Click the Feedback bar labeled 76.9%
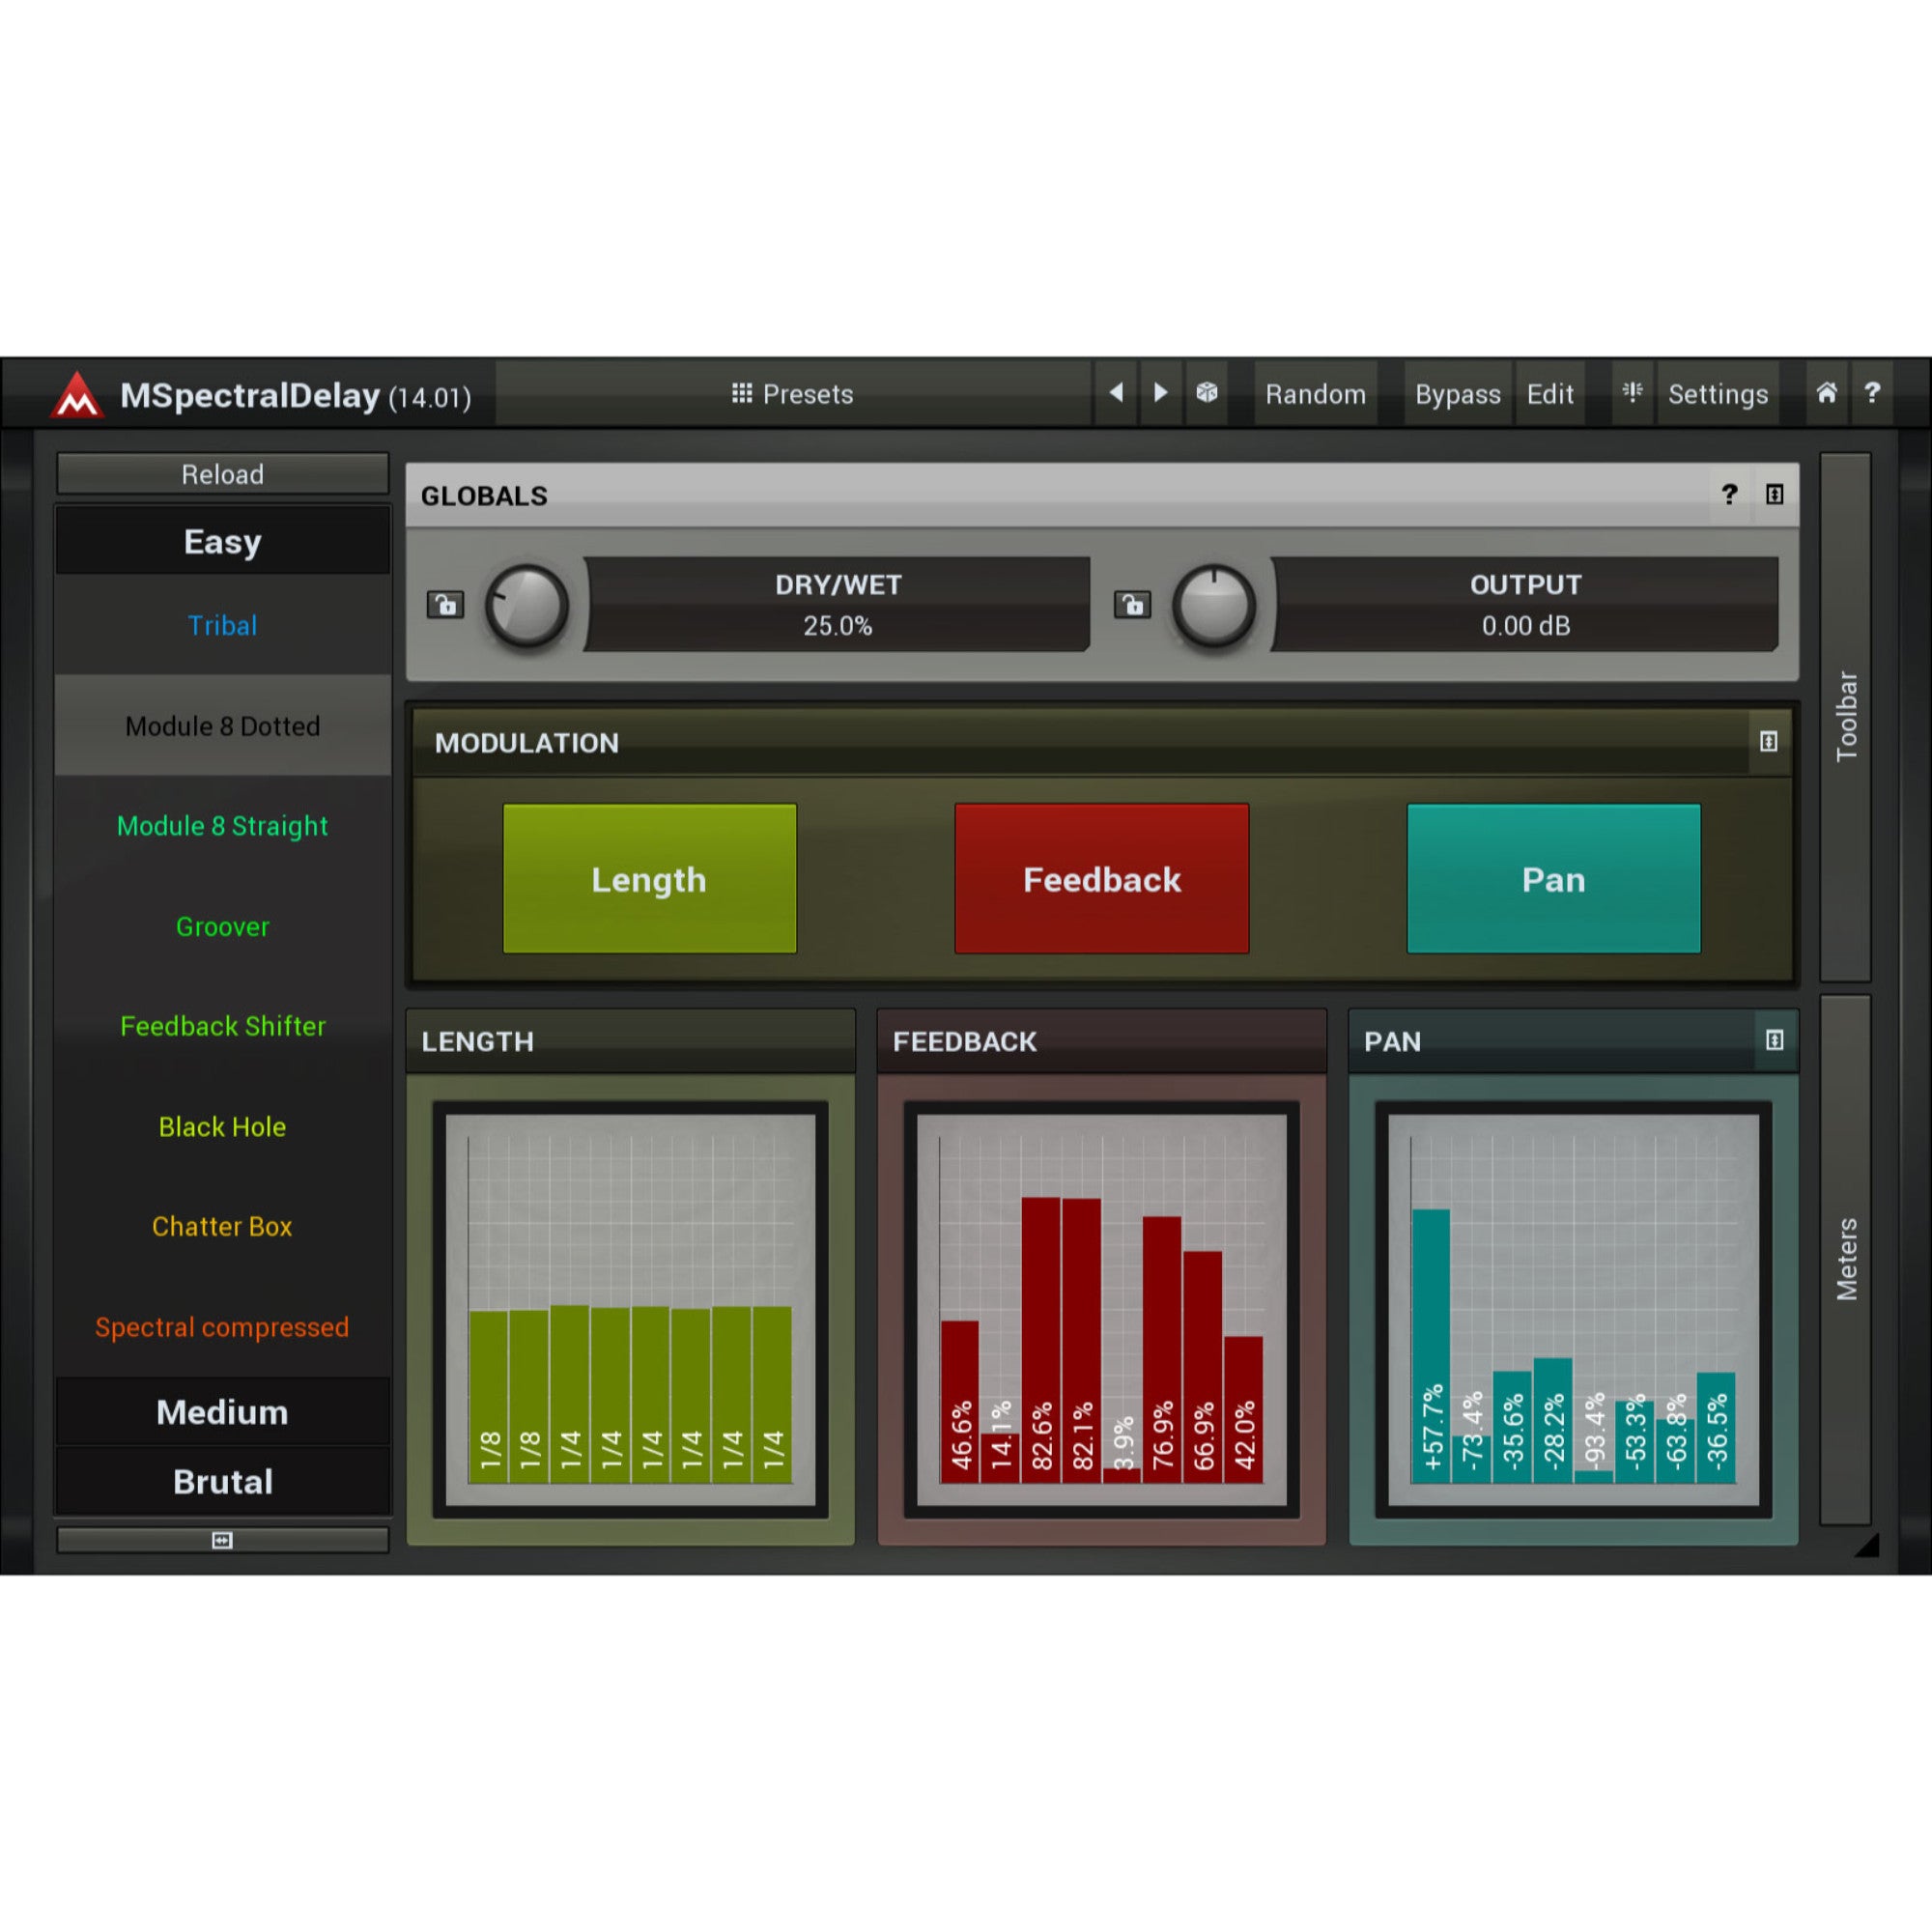Viewport: 1932px width, 1932px height. [1162, 1349]
